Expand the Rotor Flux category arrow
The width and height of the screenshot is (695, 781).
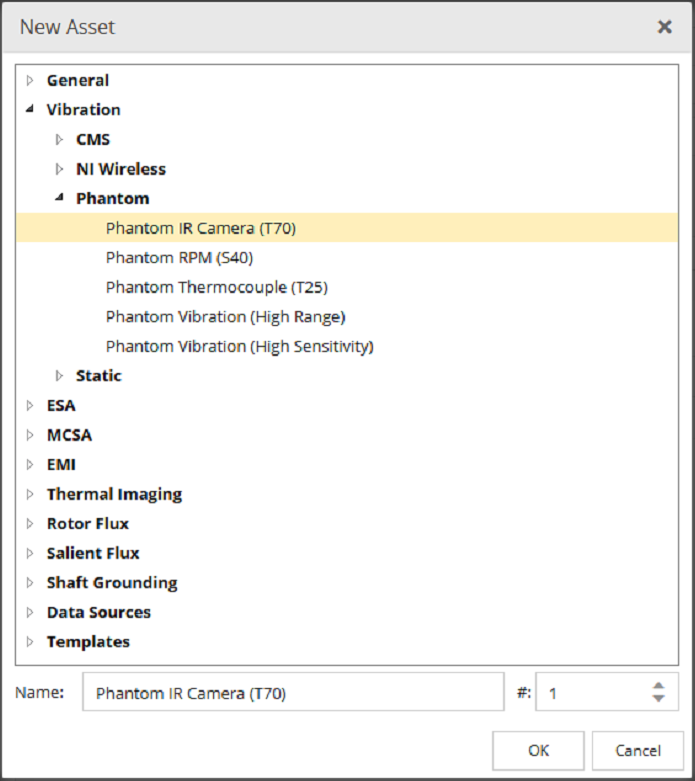pos(30,523)
